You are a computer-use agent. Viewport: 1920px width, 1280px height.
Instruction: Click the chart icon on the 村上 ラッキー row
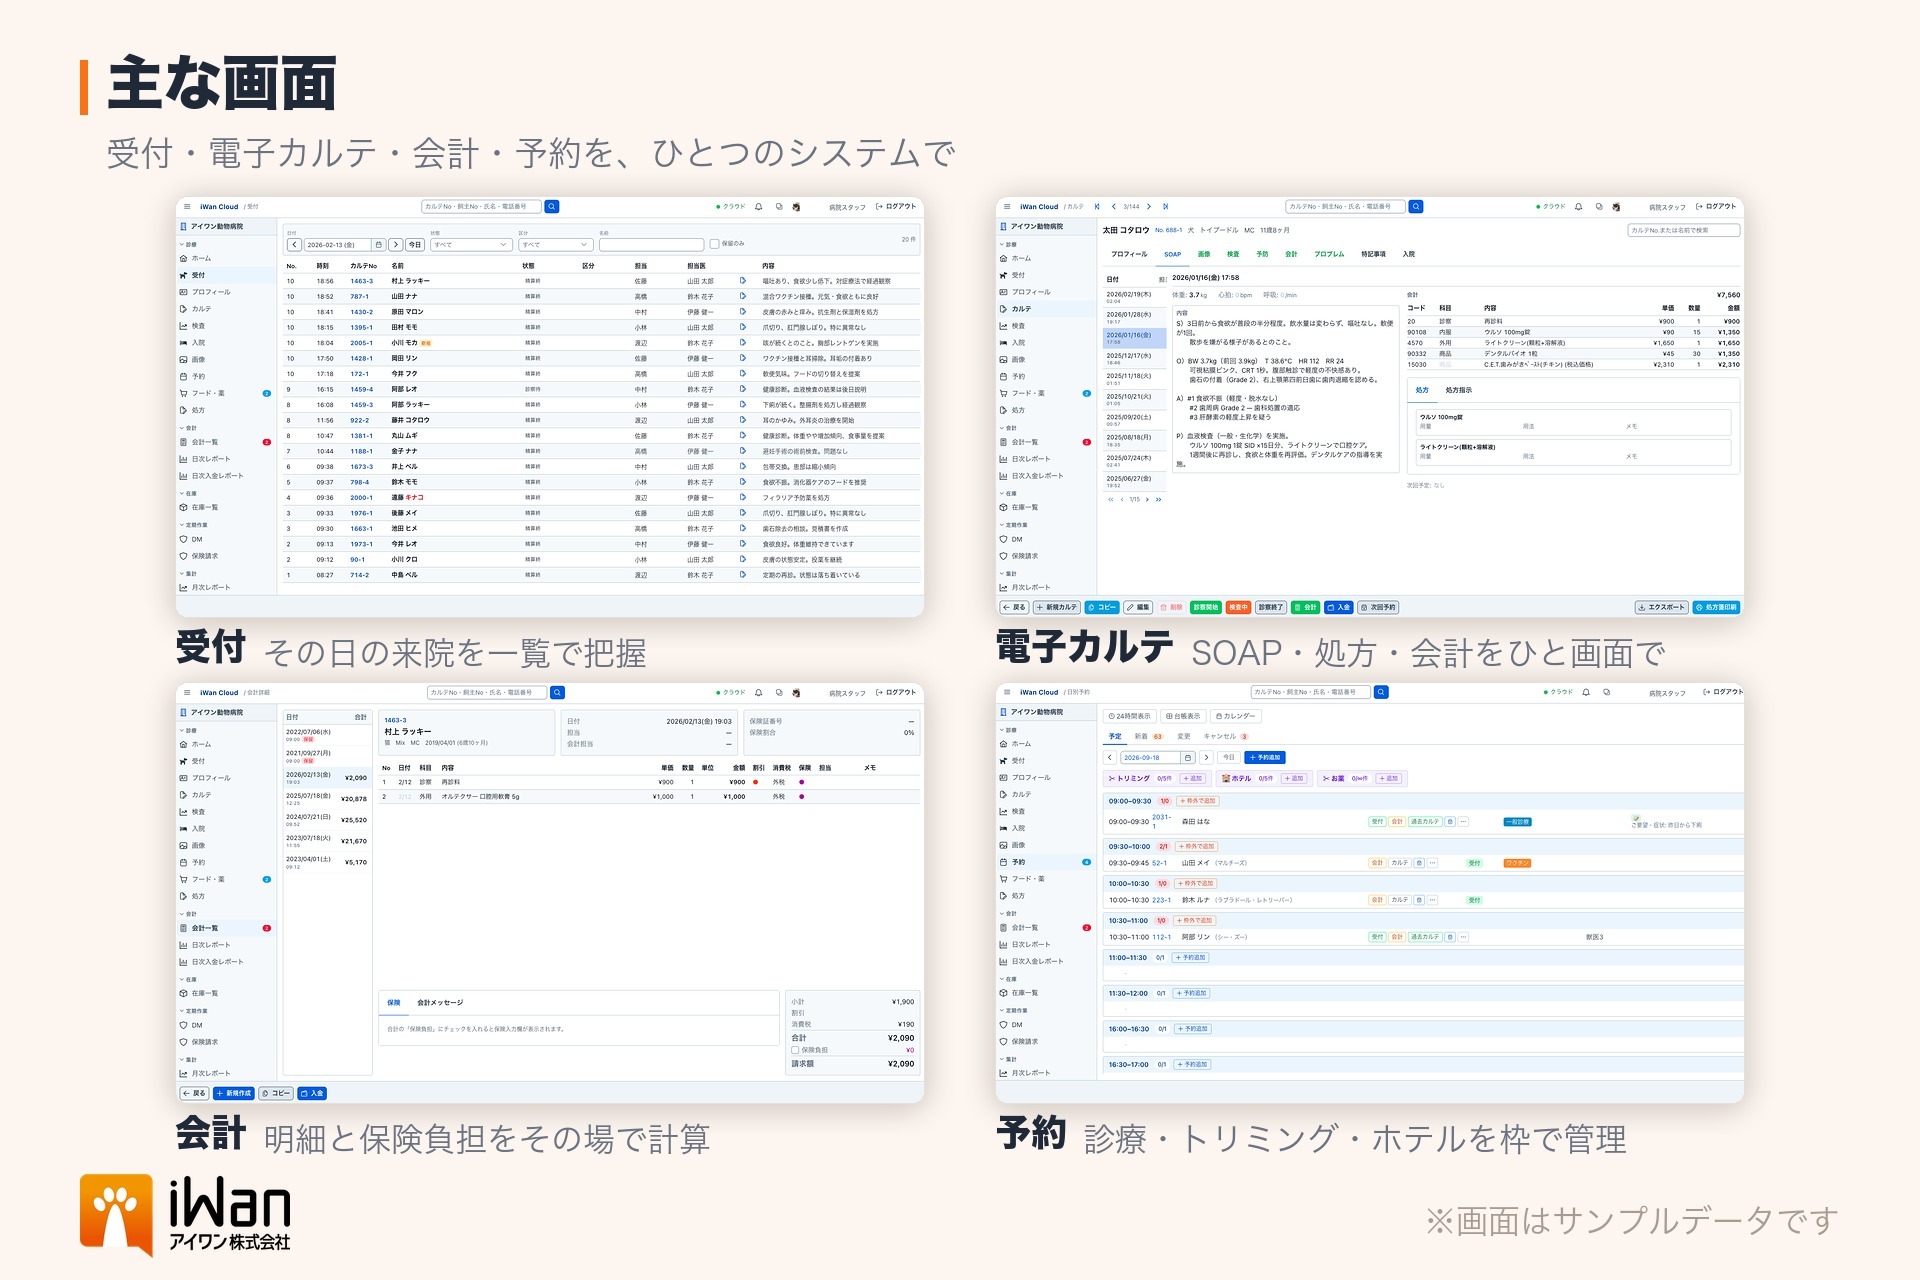tap(742, 281)
